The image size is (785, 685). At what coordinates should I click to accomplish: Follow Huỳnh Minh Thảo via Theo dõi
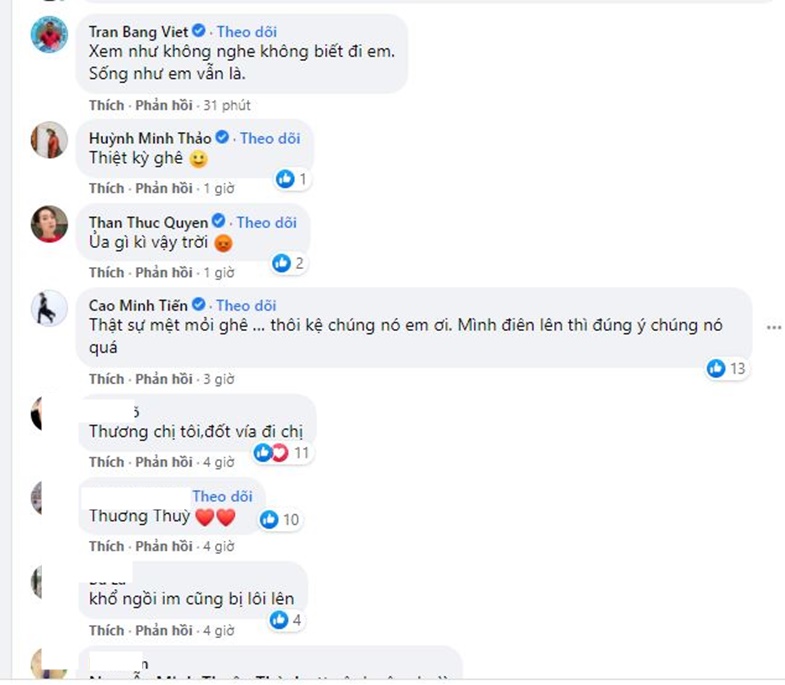[x=270, y=138]
